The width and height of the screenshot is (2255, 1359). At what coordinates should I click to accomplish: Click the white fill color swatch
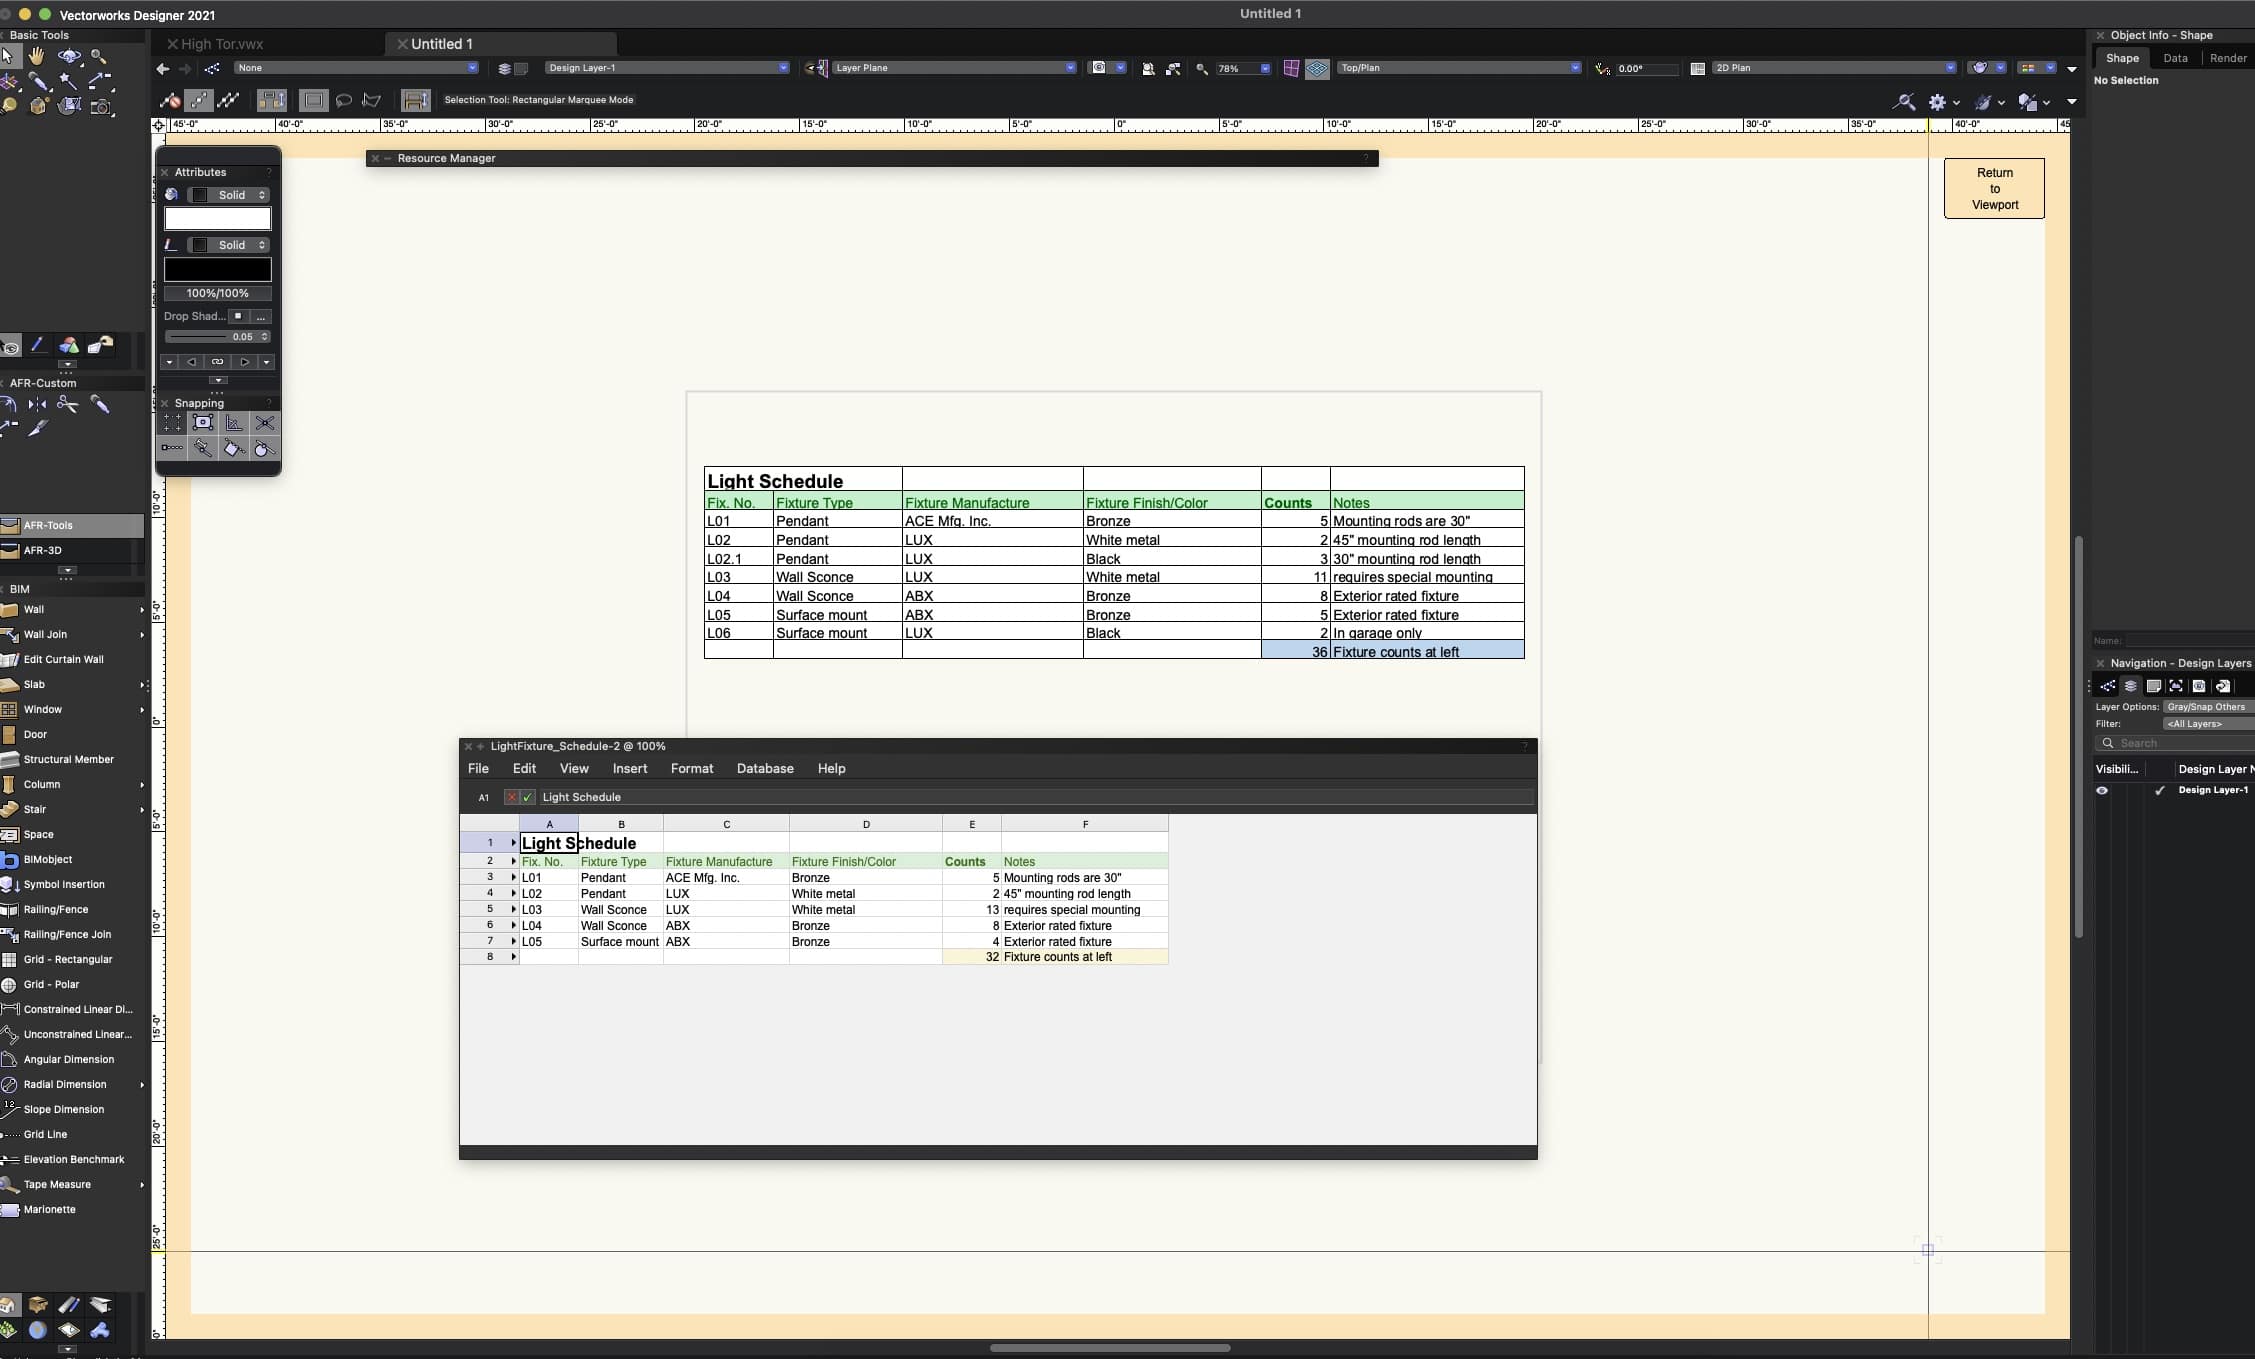(x=217, y=218)
